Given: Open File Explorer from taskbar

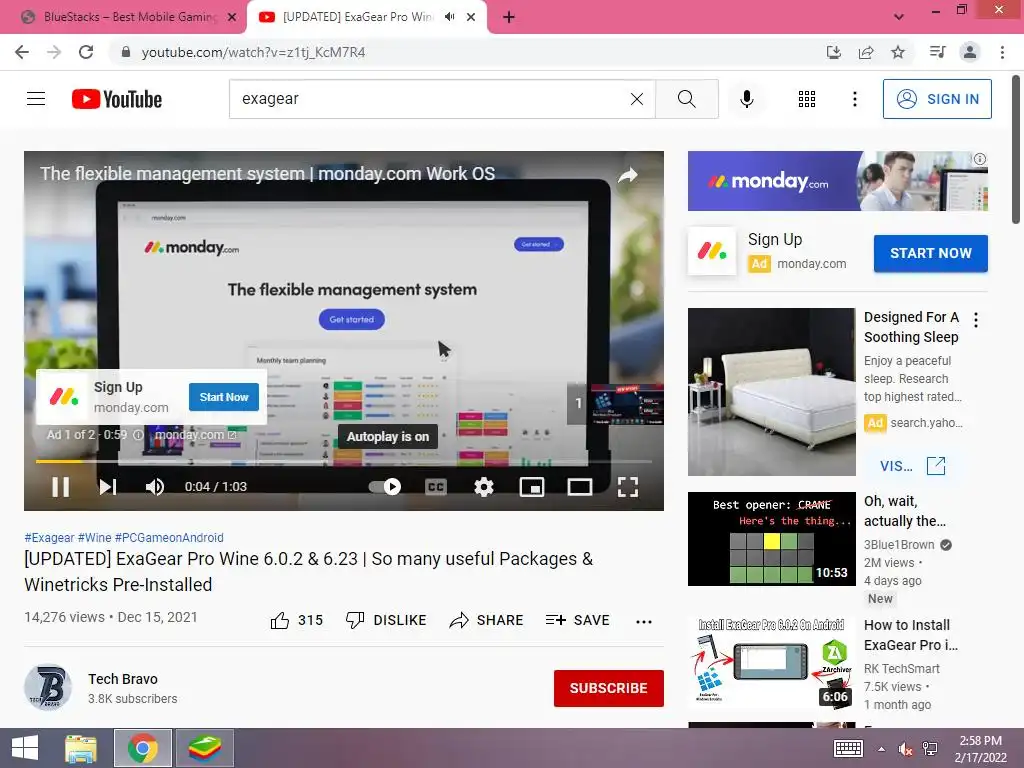Looking at the screenshot, I should (81, 748).
